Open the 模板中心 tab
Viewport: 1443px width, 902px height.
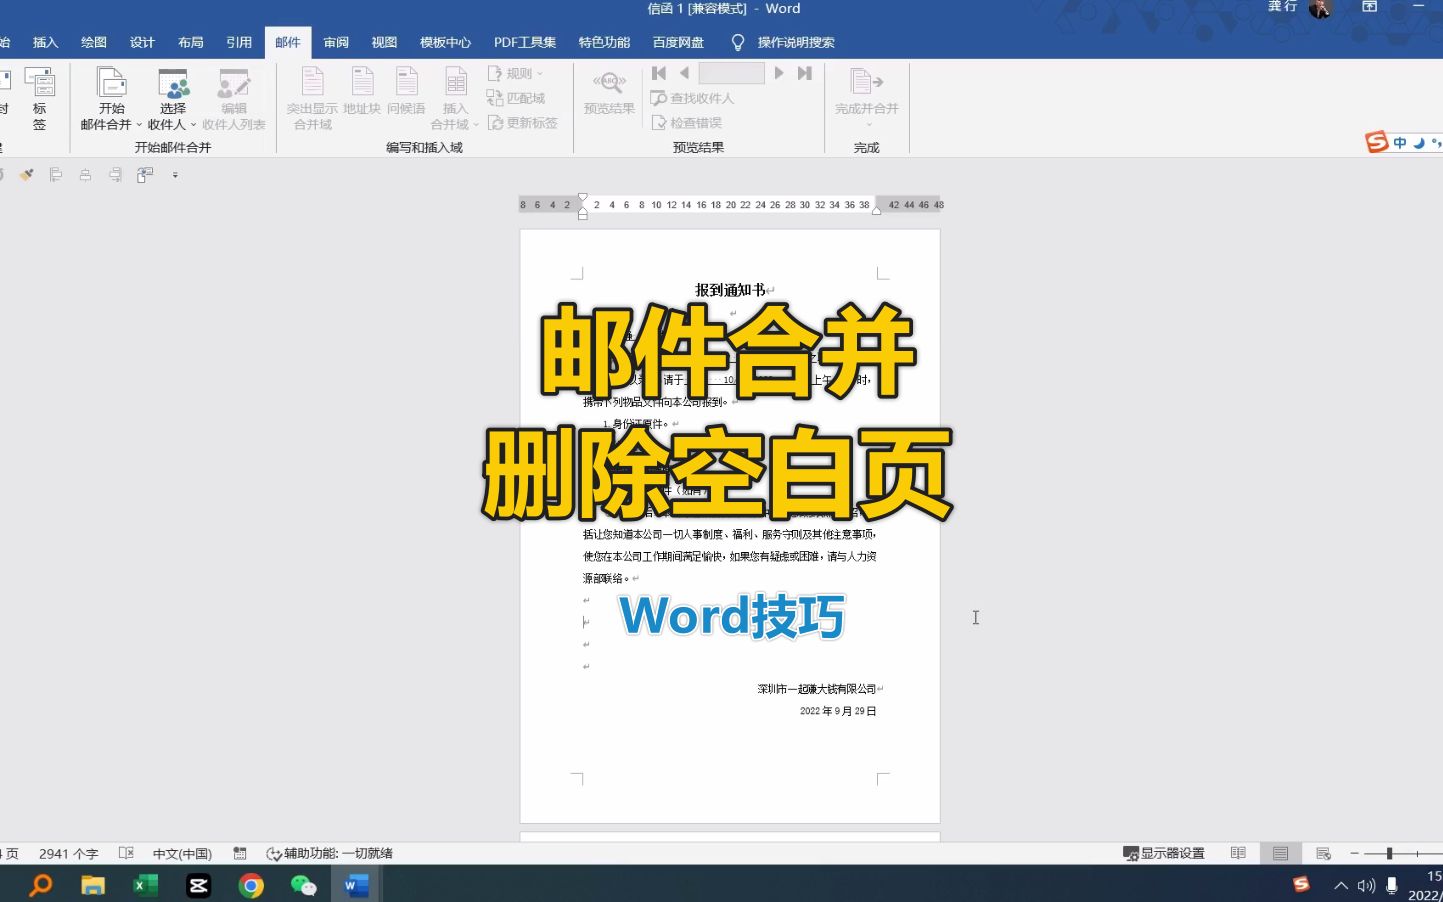tap(445, 42)
